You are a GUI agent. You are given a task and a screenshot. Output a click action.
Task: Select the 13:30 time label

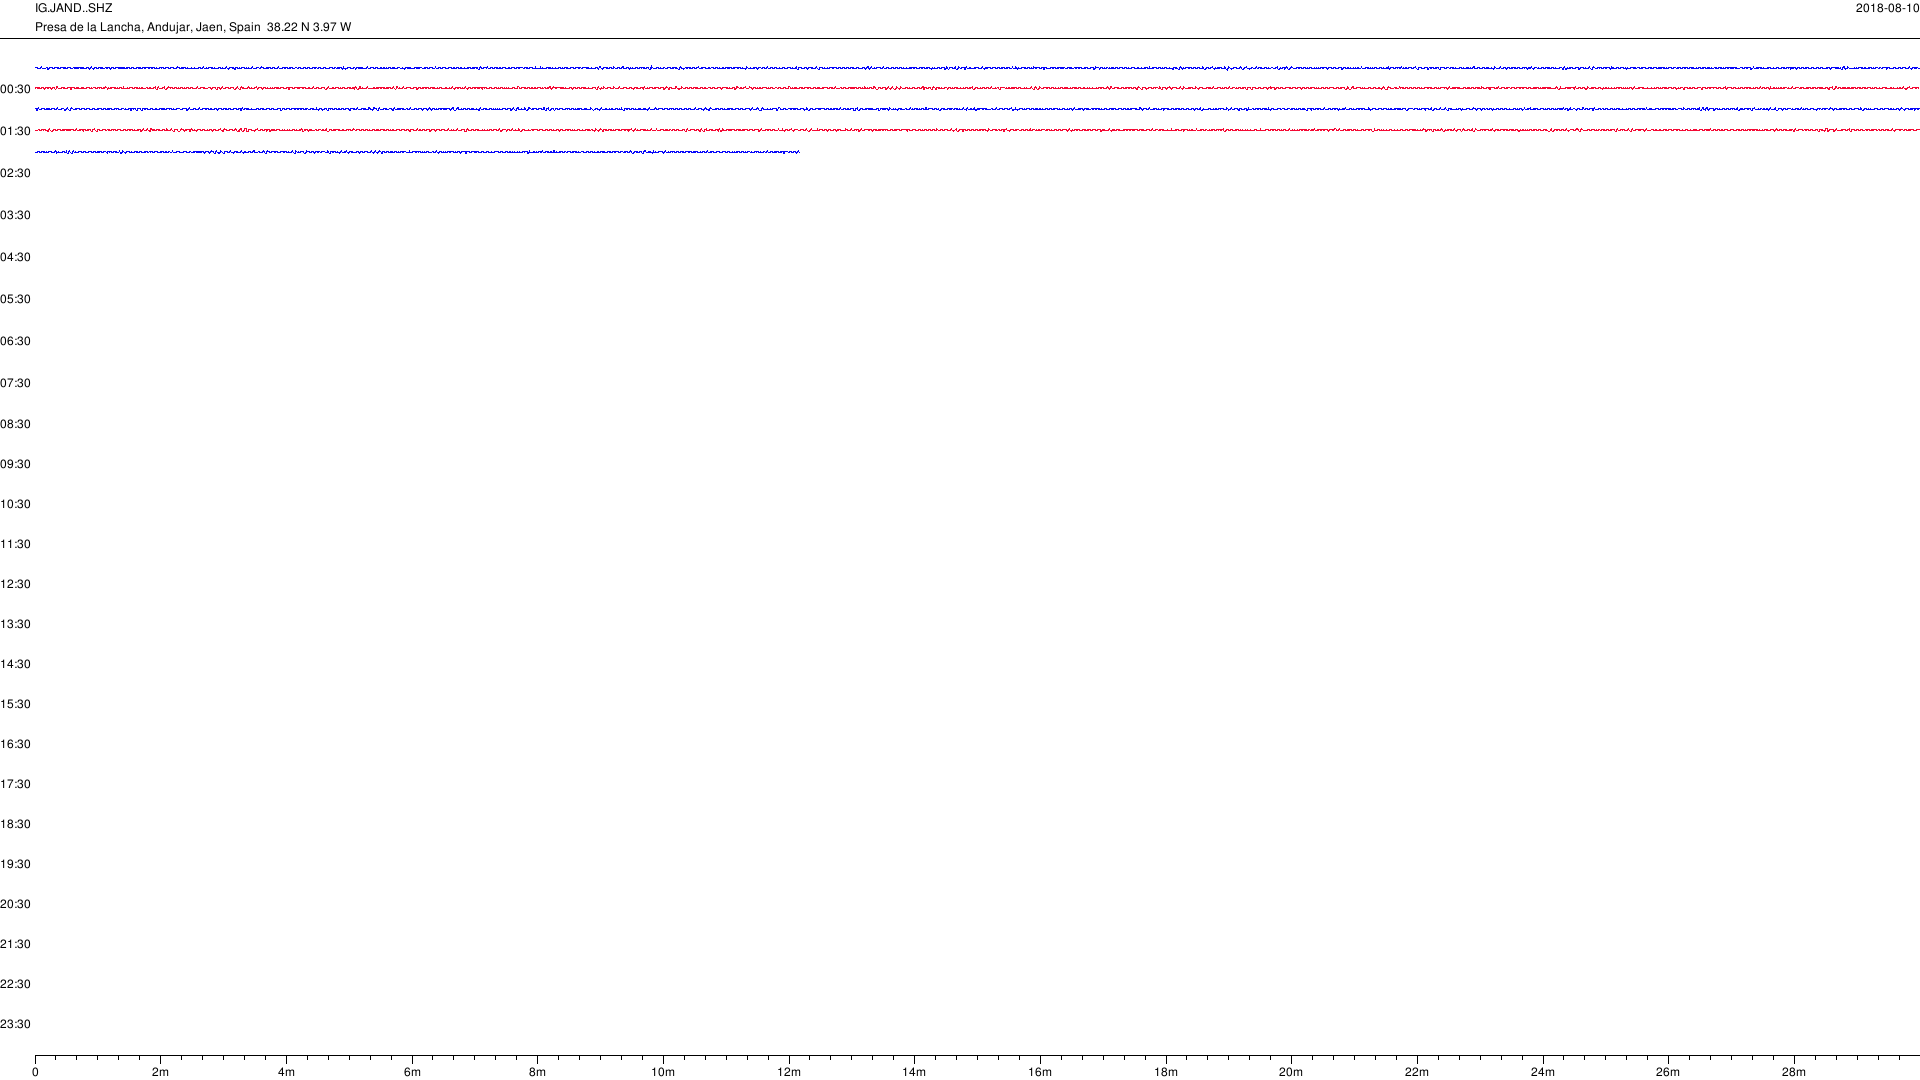15,624
